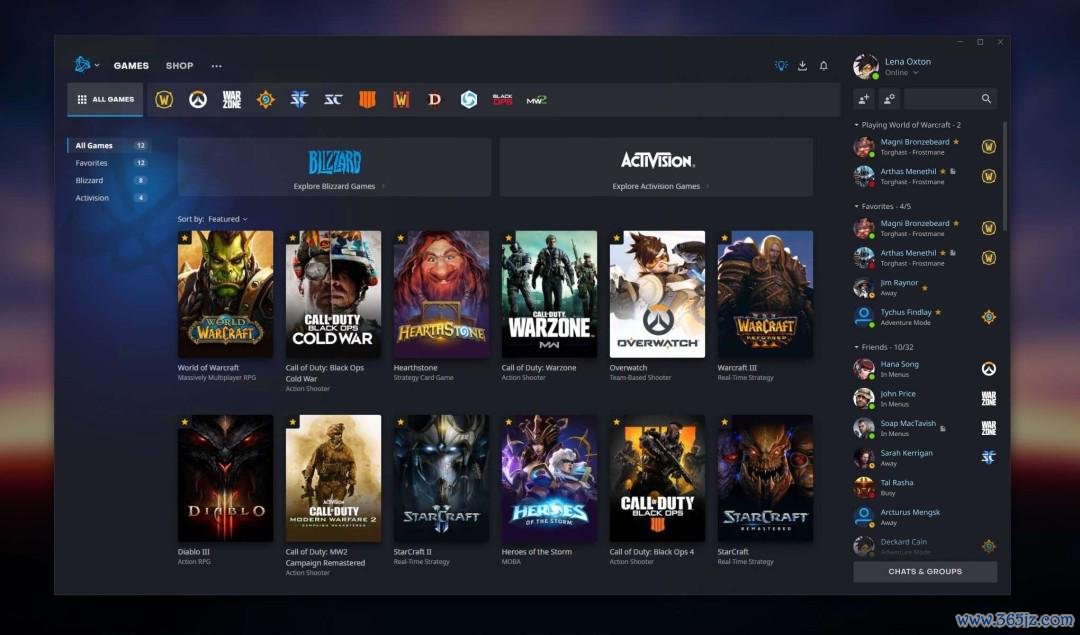Image resolution: width=1080 pixels, height=635 pixels.
Task: Open the Black Ops 4 game tile
Action: click(x=657, y=478)
